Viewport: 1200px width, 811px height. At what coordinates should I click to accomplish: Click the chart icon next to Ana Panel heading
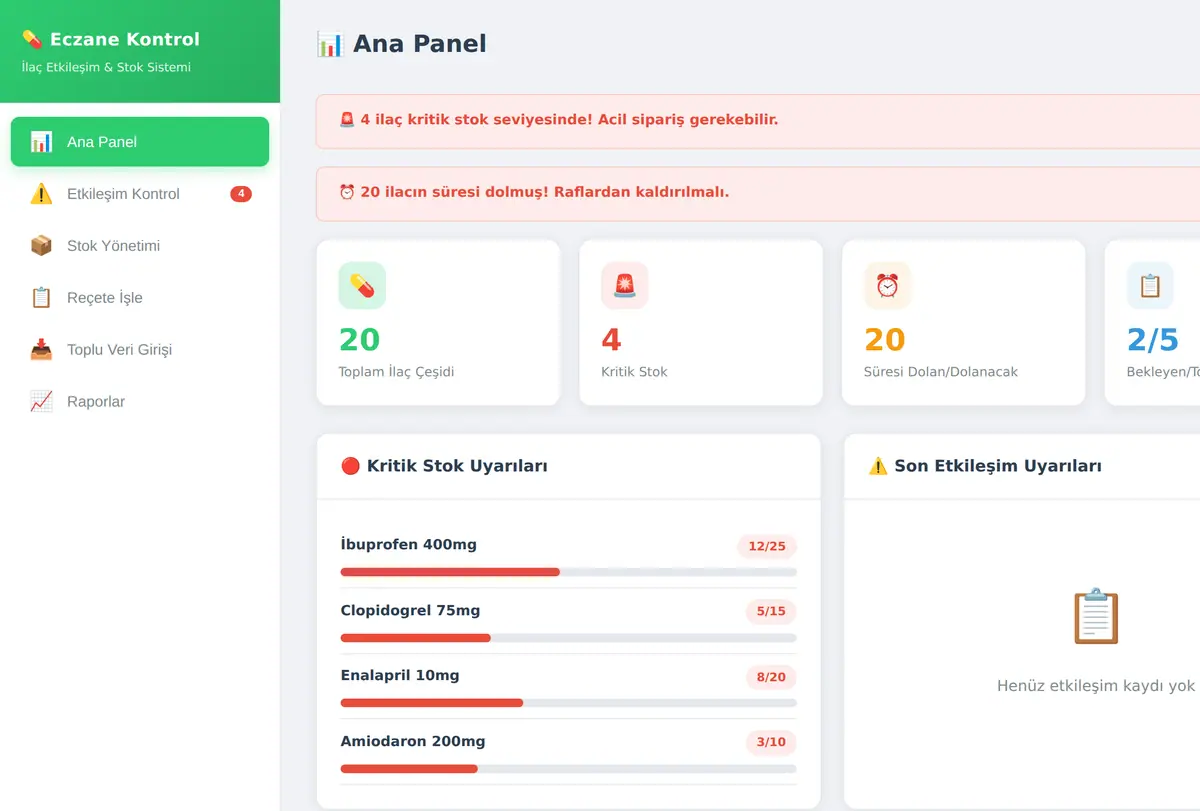click(330, 44)
